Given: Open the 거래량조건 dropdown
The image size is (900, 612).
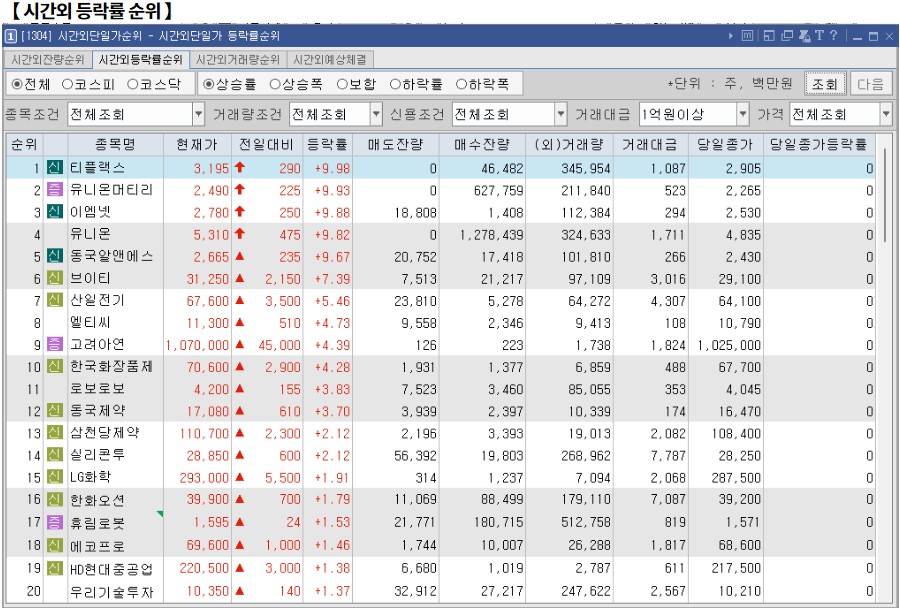Looking at the screenshot, I should (x=376, y=113).
